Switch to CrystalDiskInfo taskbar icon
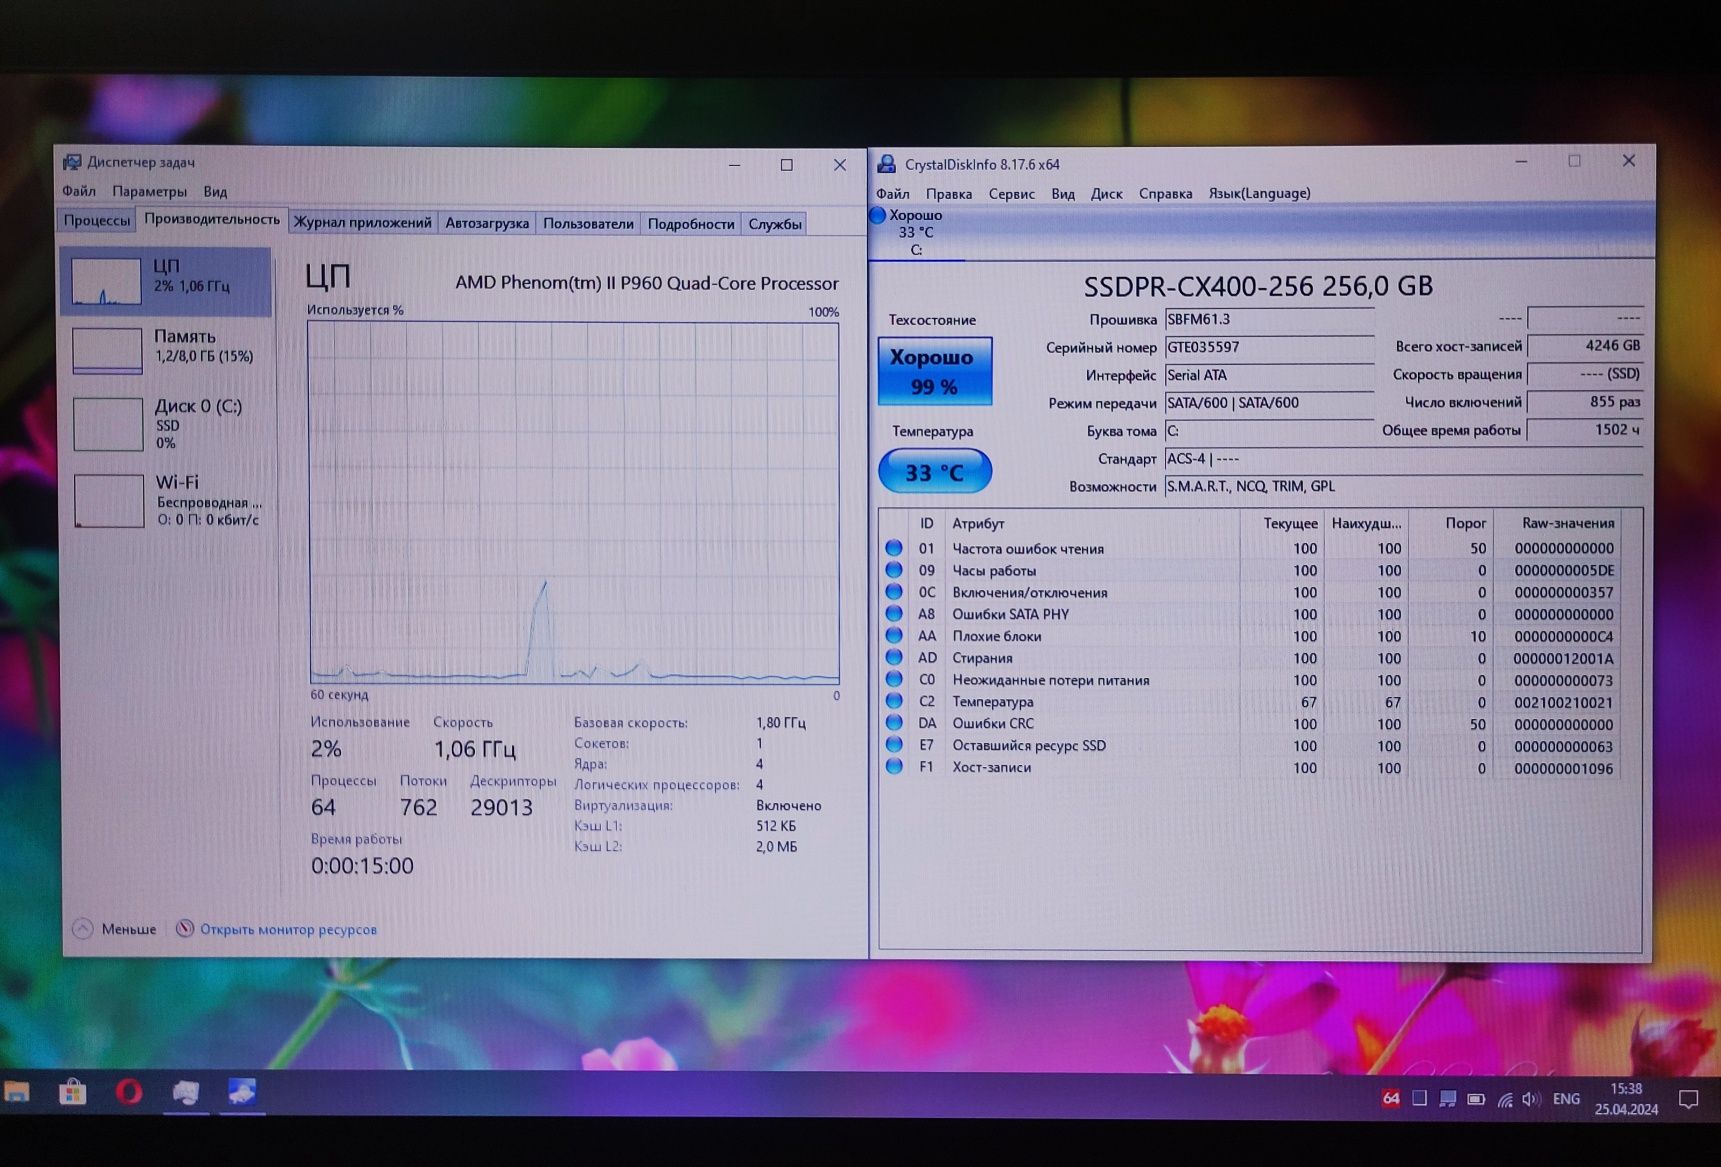The width and height of the screenshot is (1721, 1167). click(242, 1092)
